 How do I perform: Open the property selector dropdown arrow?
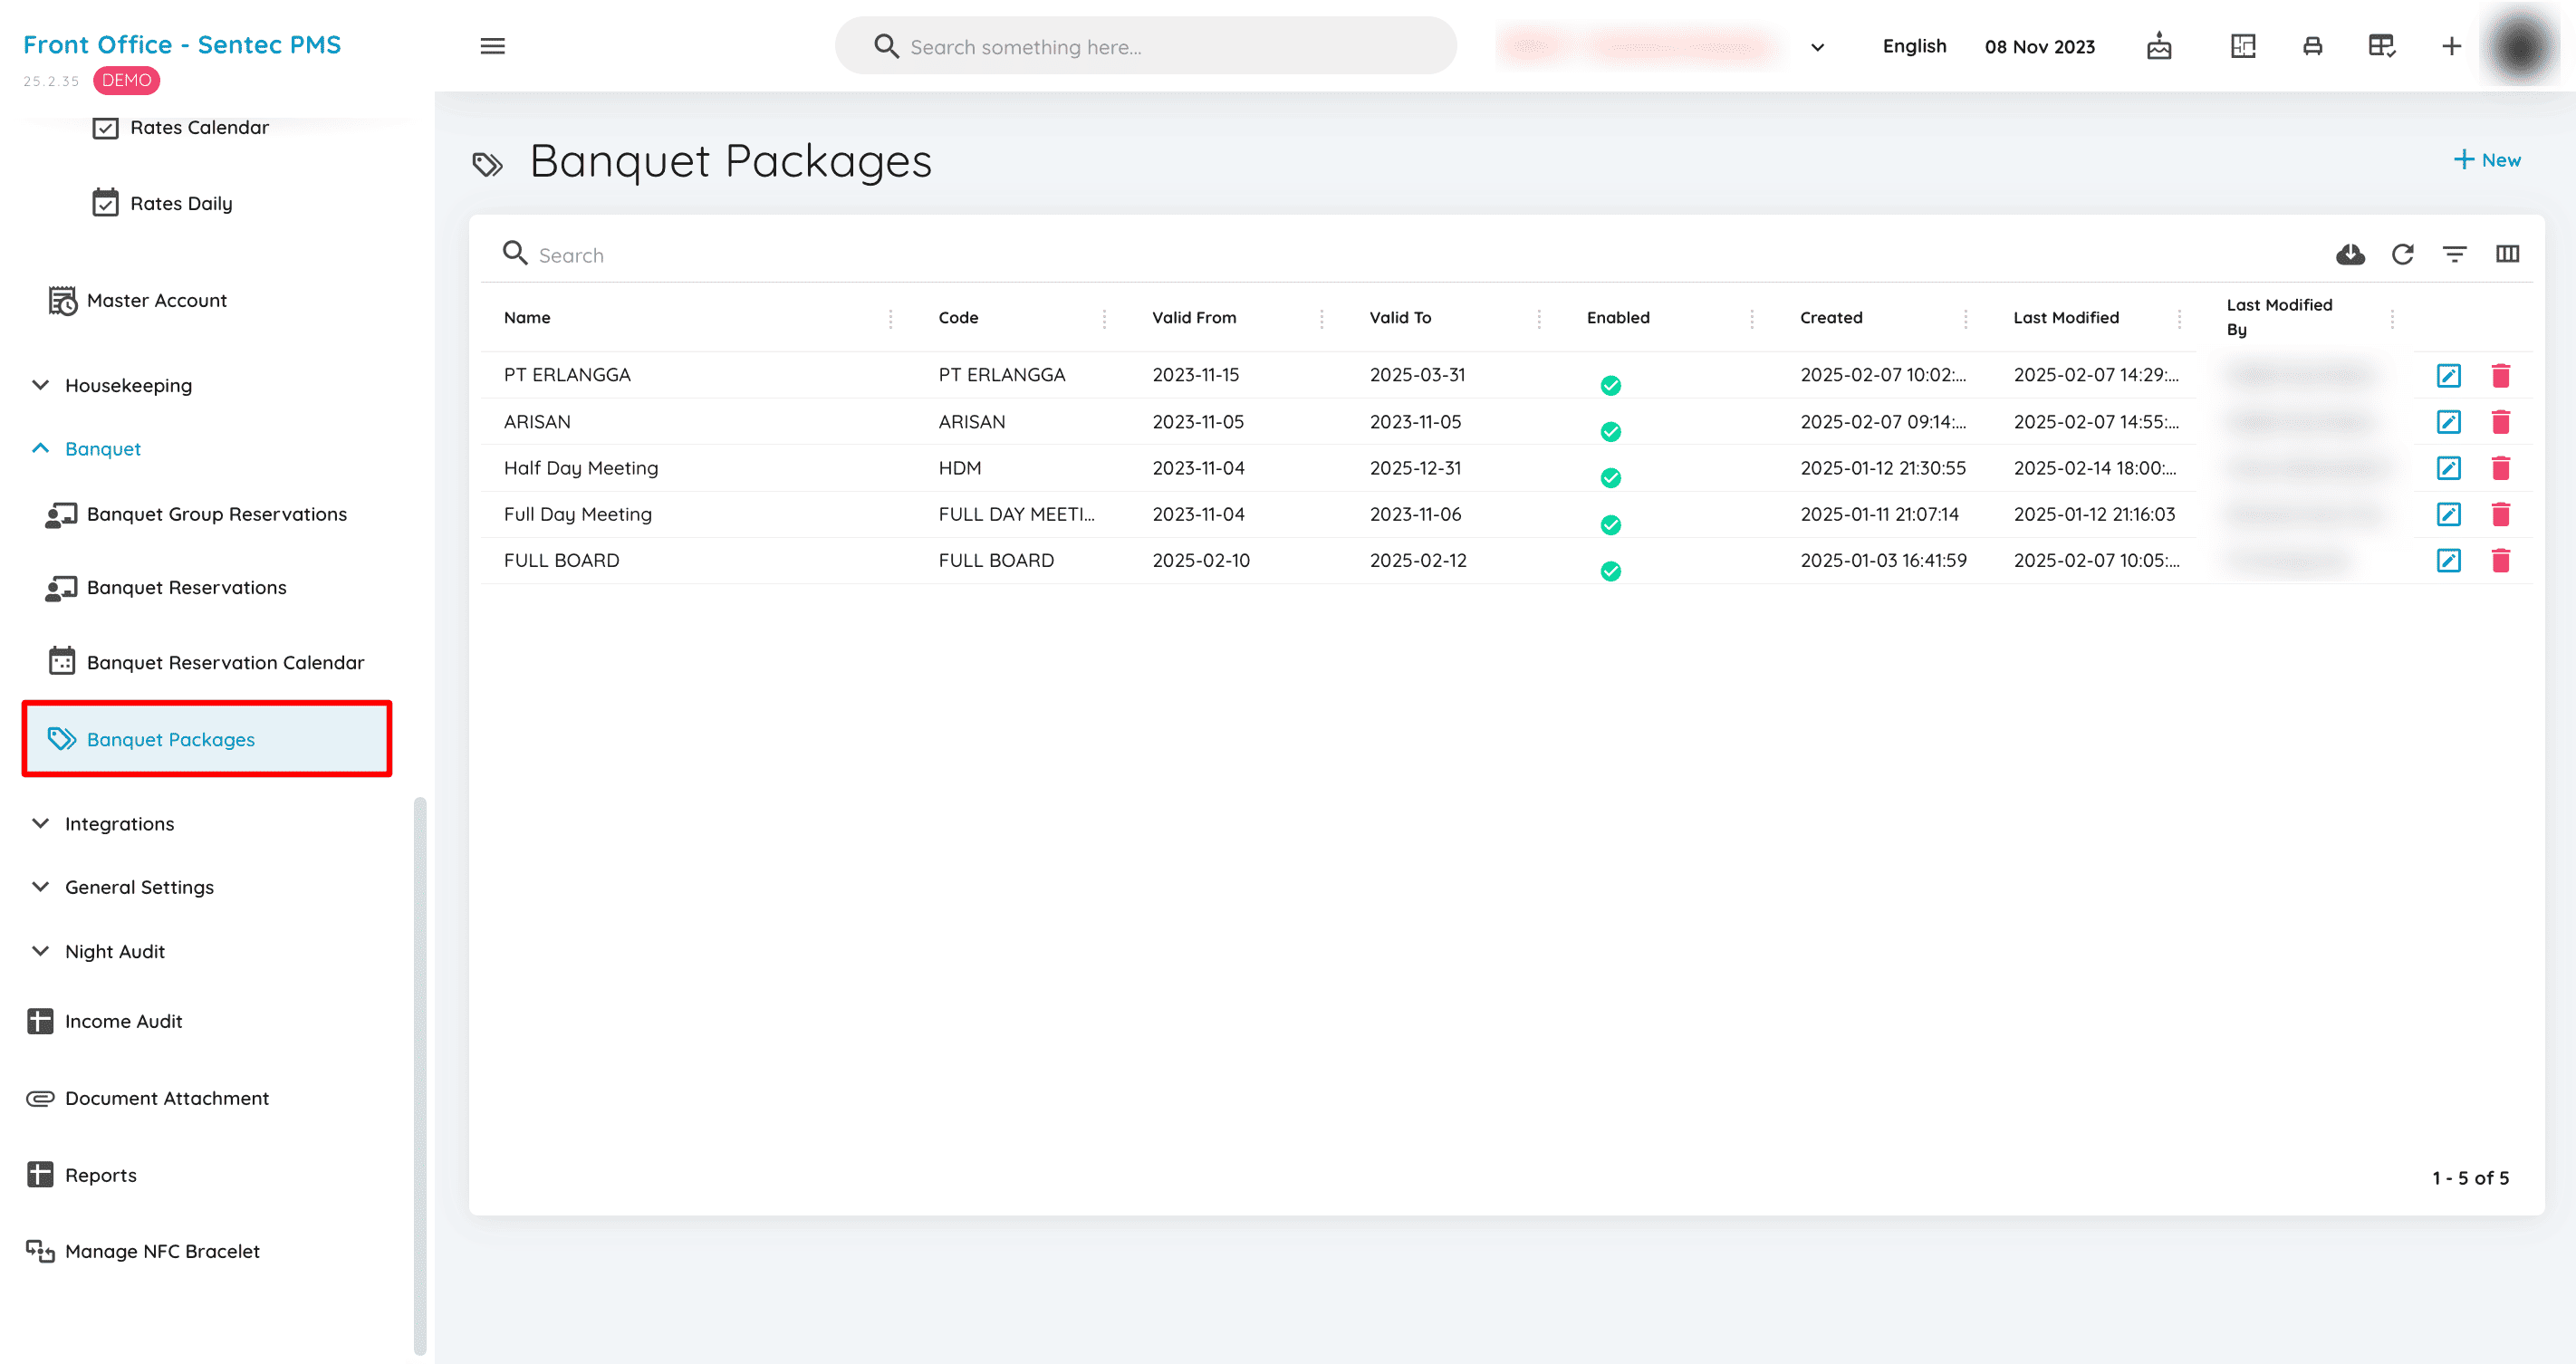click(x=1817, y=47)
